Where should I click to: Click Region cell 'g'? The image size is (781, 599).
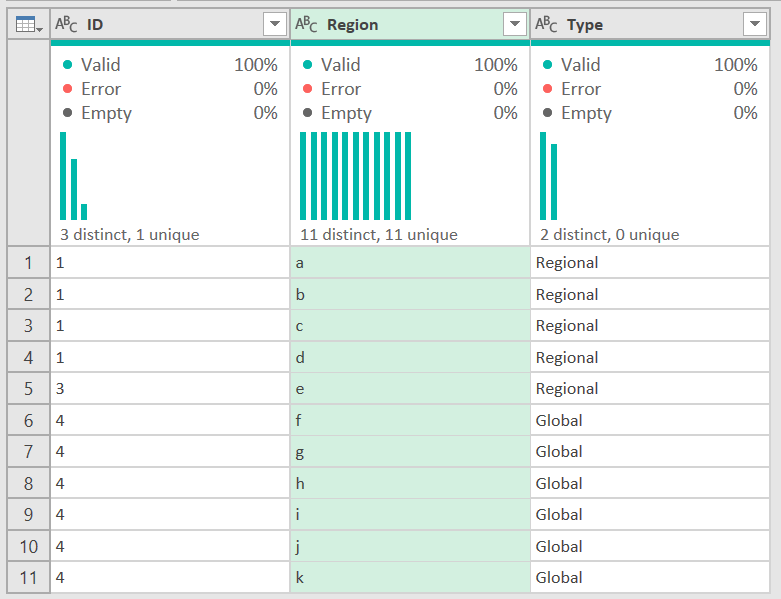coord(410,452)
